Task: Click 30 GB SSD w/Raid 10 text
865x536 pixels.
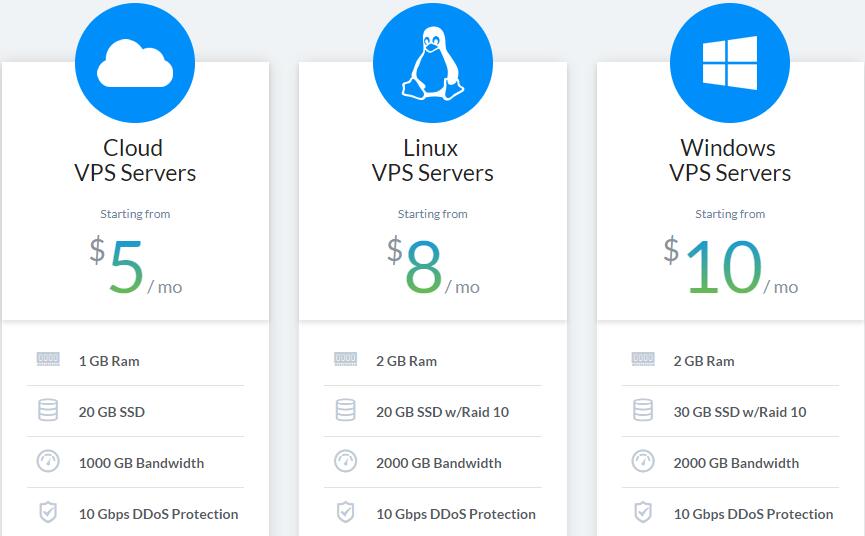Action: click(x=740, y=412)
